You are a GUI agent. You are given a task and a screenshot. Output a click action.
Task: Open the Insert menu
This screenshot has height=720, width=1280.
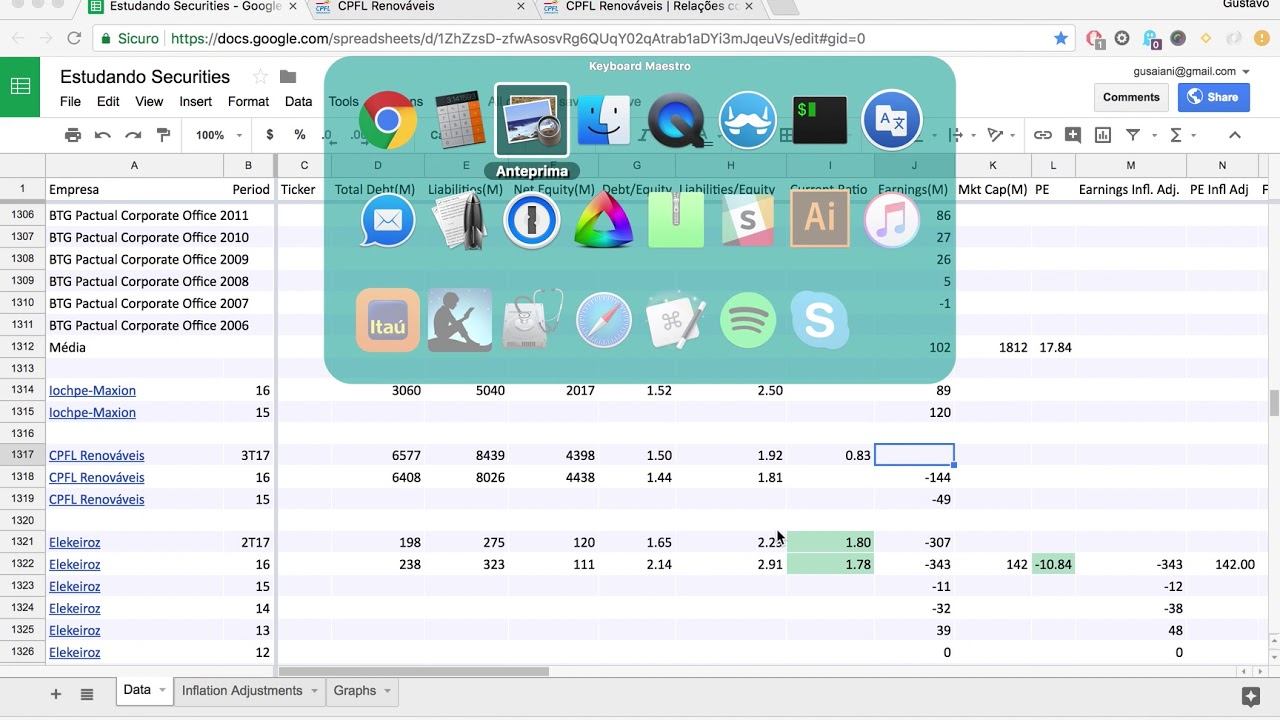pyautogui.click(x=196, y=101)
